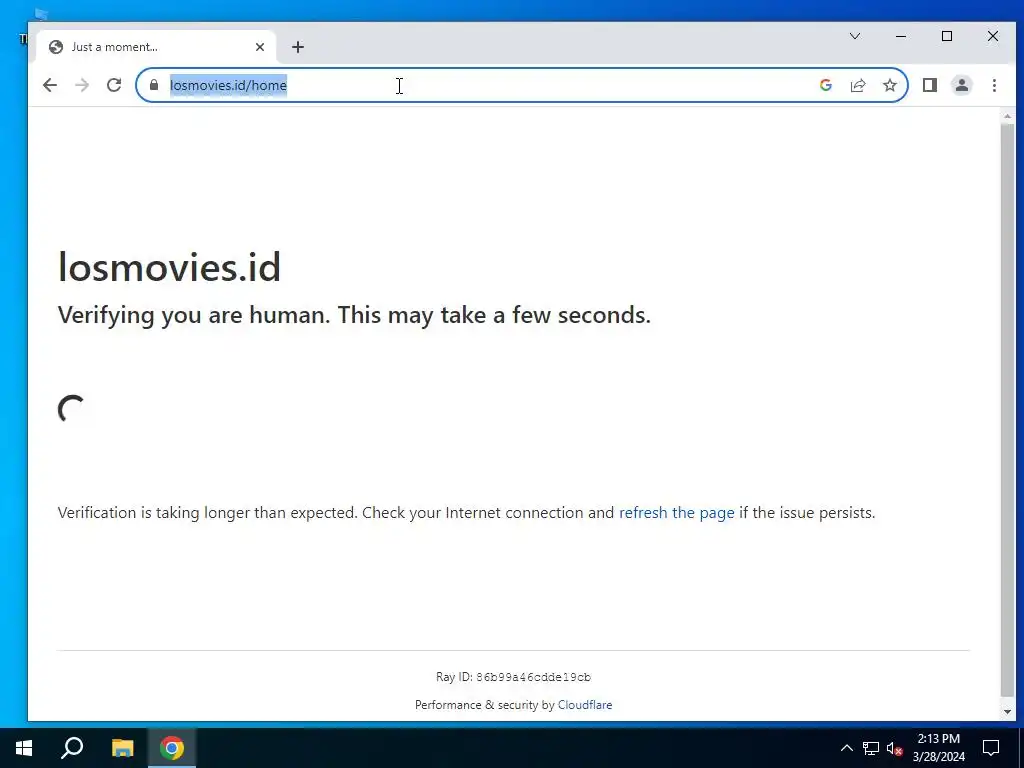Click the muted volume tray icon
This screenshot has height=768, width=1024.
(895, 748)
